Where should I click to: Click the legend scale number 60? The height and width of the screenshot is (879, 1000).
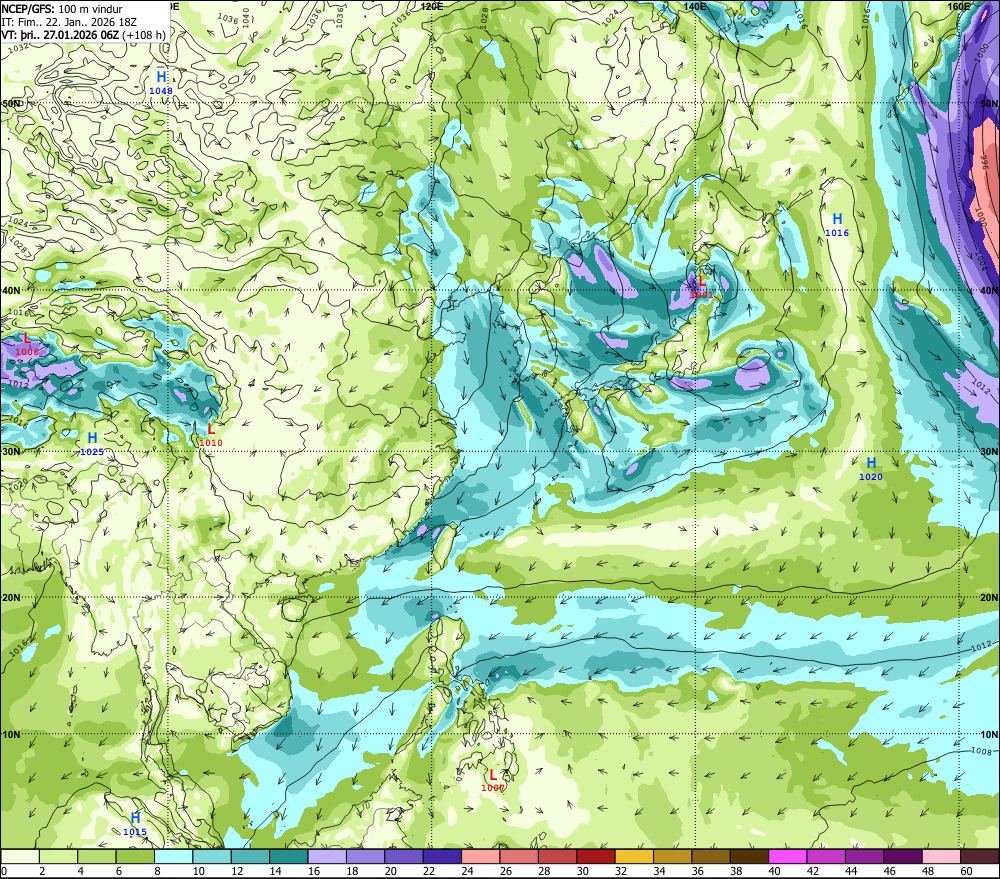[x=966, y=871]
